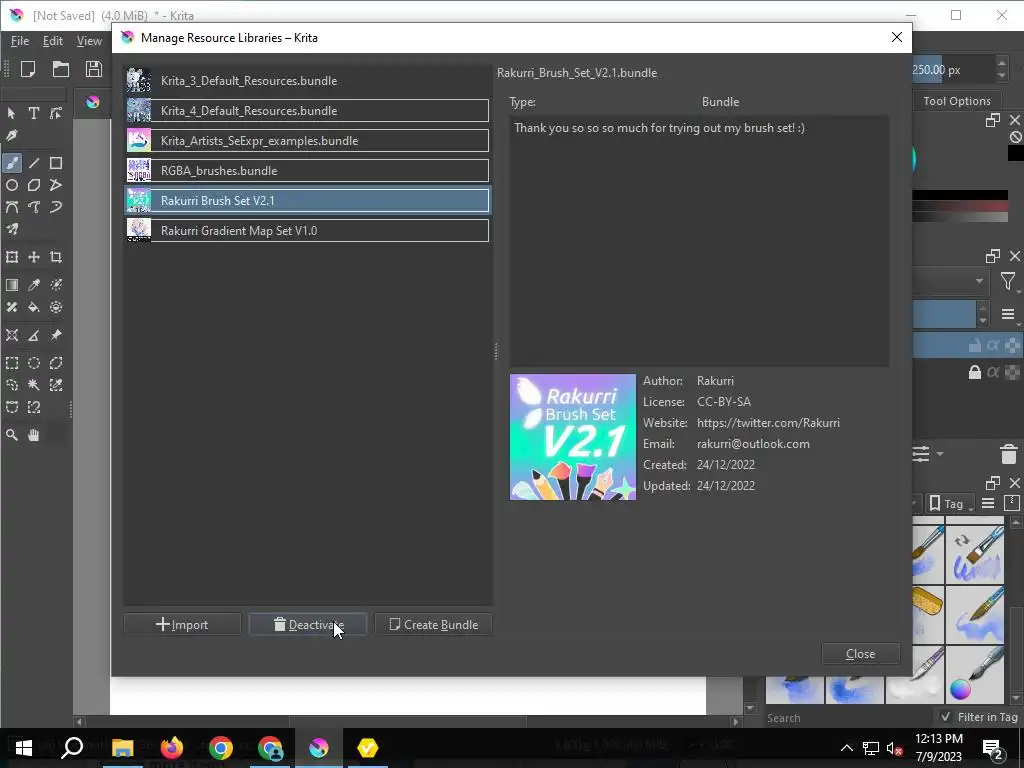Select the Color Sampler eyedropper tool
1024x768 pixels.
33,285
